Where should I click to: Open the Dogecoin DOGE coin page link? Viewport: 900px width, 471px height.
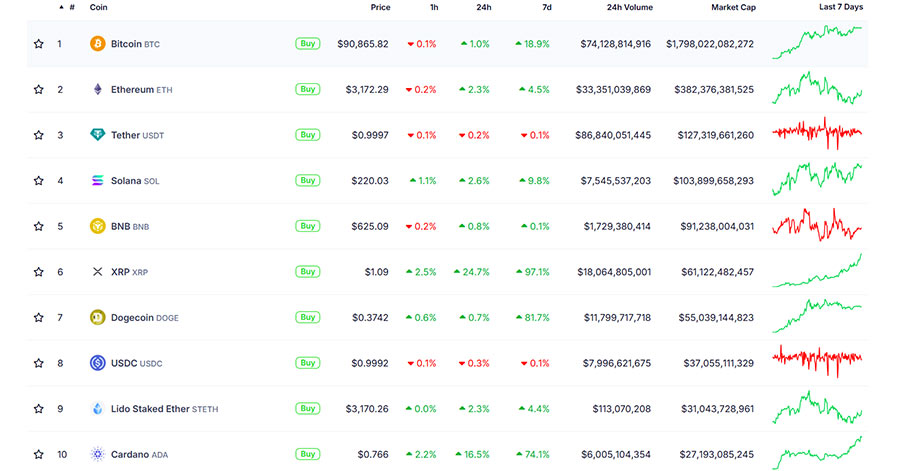click(x=145, y=318)
